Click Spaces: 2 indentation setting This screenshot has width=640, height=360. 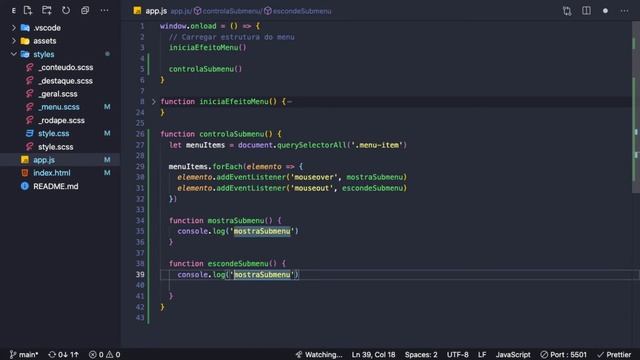point(421,354)
